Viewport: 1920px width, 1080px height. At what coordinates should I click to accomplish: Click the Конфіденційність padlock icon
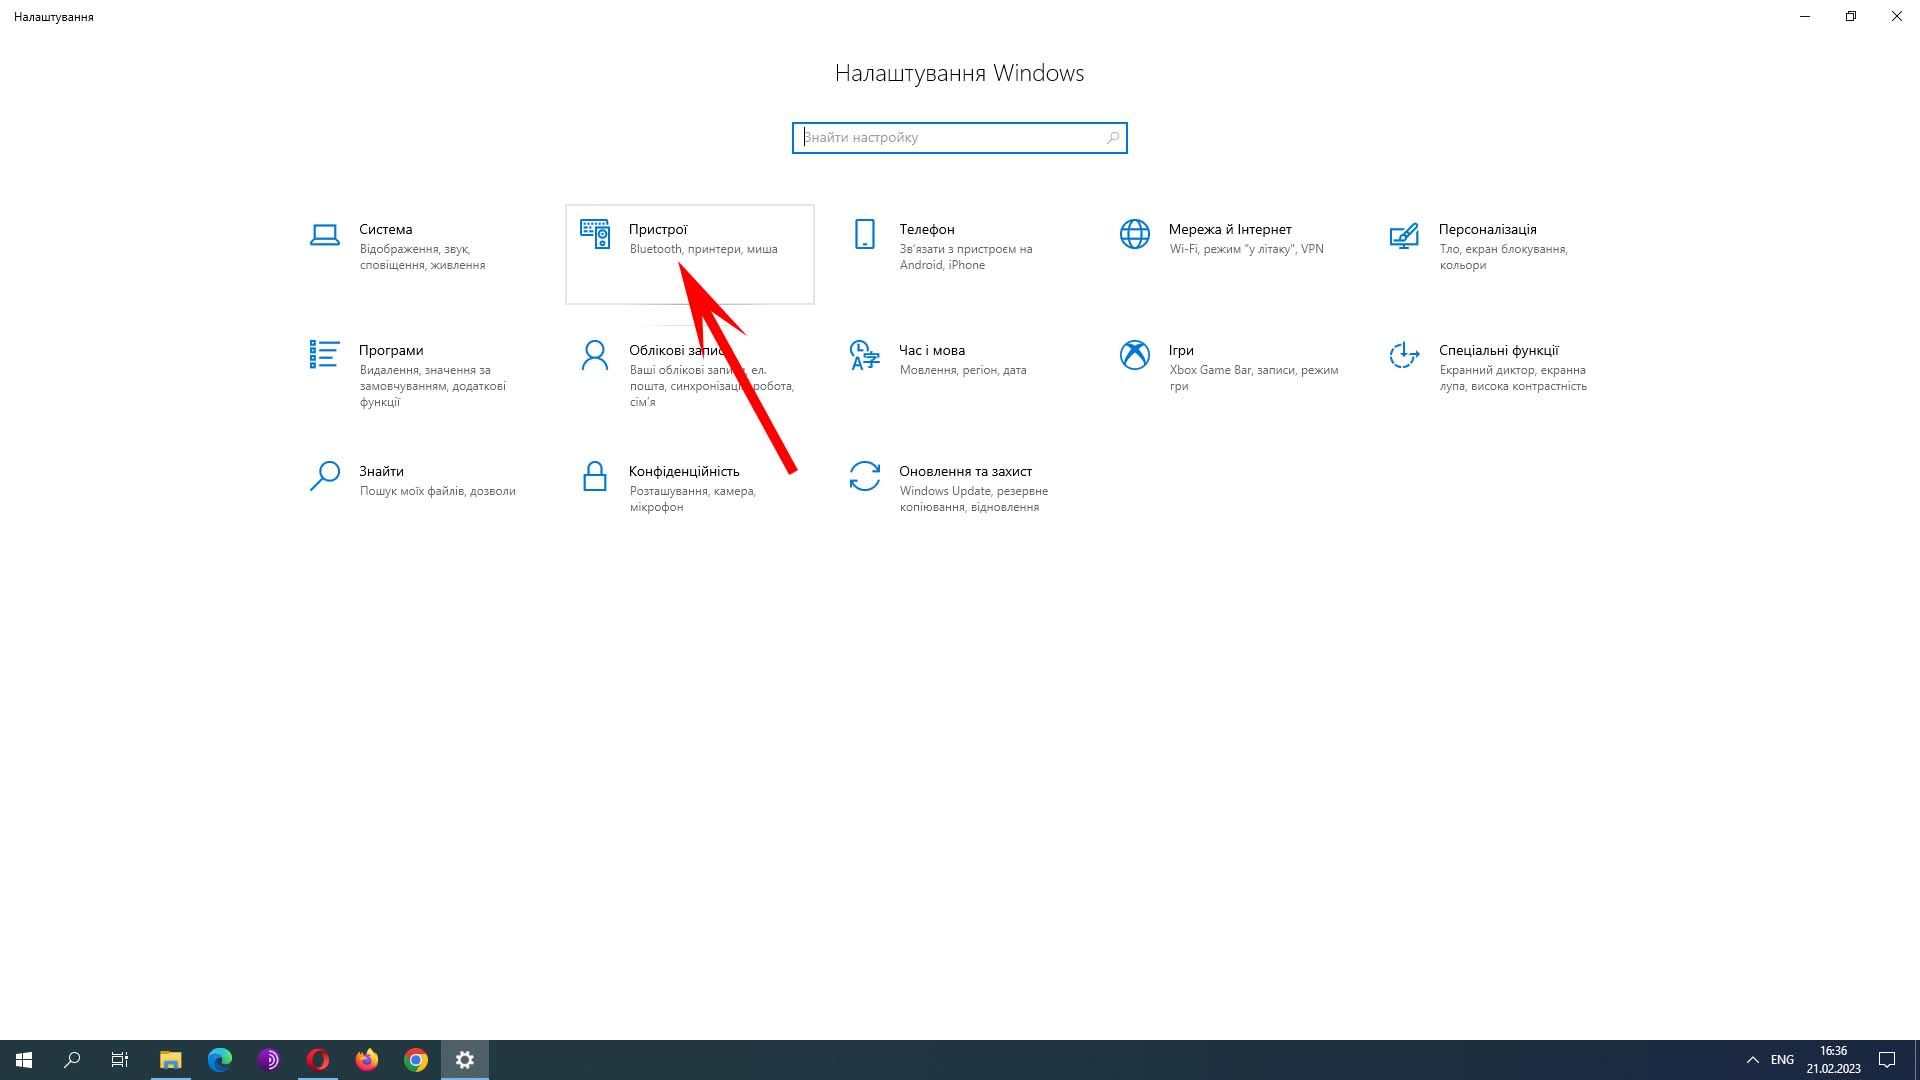point(595,476)
